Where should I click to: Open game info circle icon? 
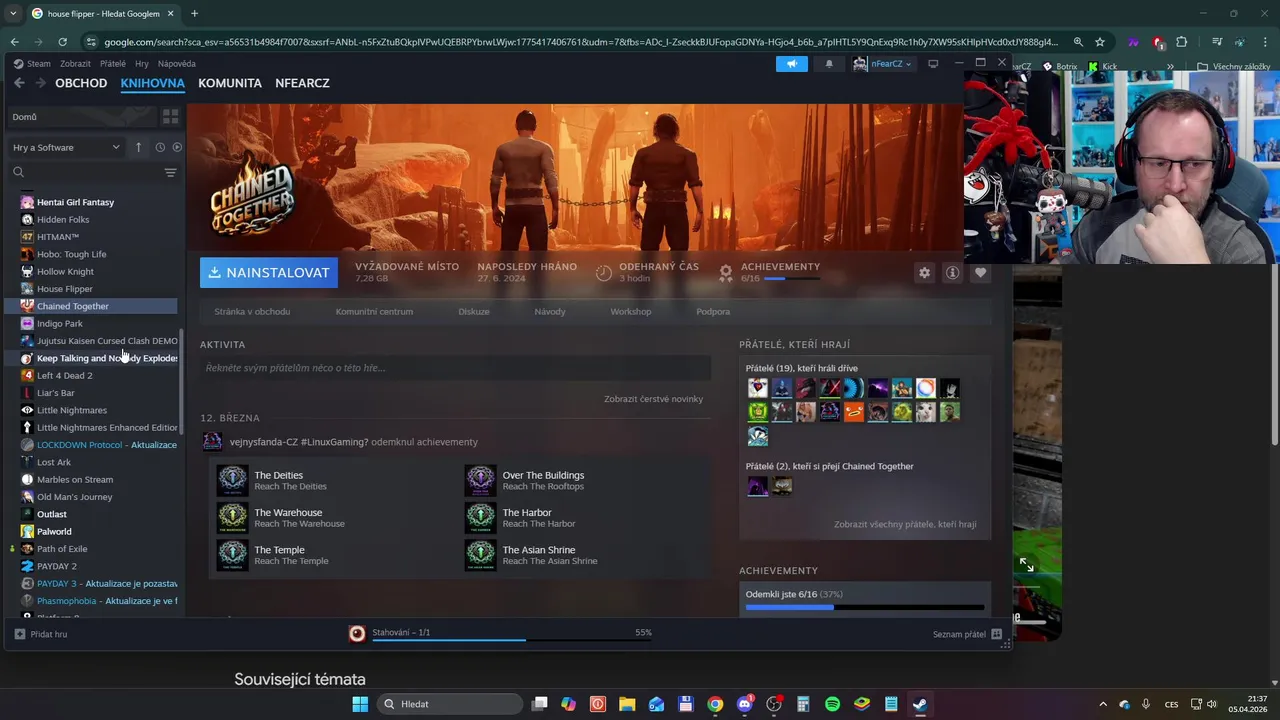952,272
